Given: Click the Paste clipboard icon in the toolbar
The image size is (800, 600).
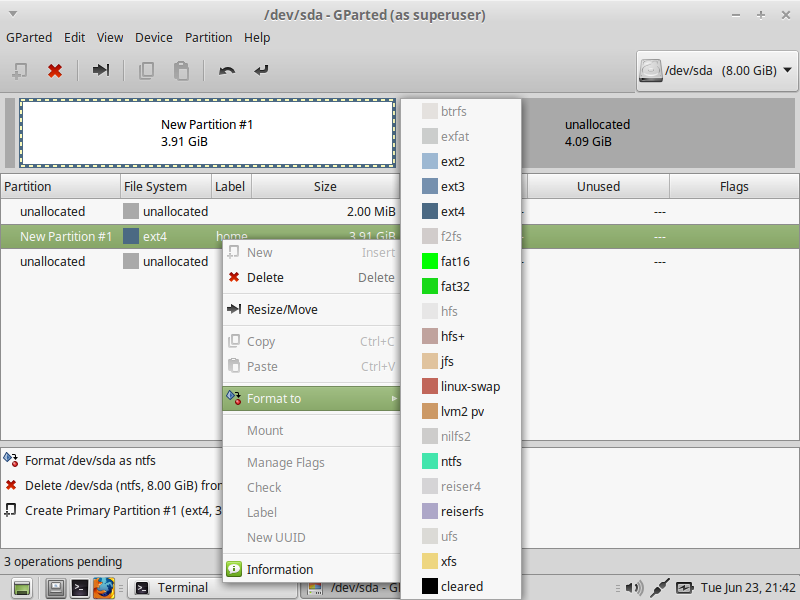Looking at the screenshot, I should point(181,70).
